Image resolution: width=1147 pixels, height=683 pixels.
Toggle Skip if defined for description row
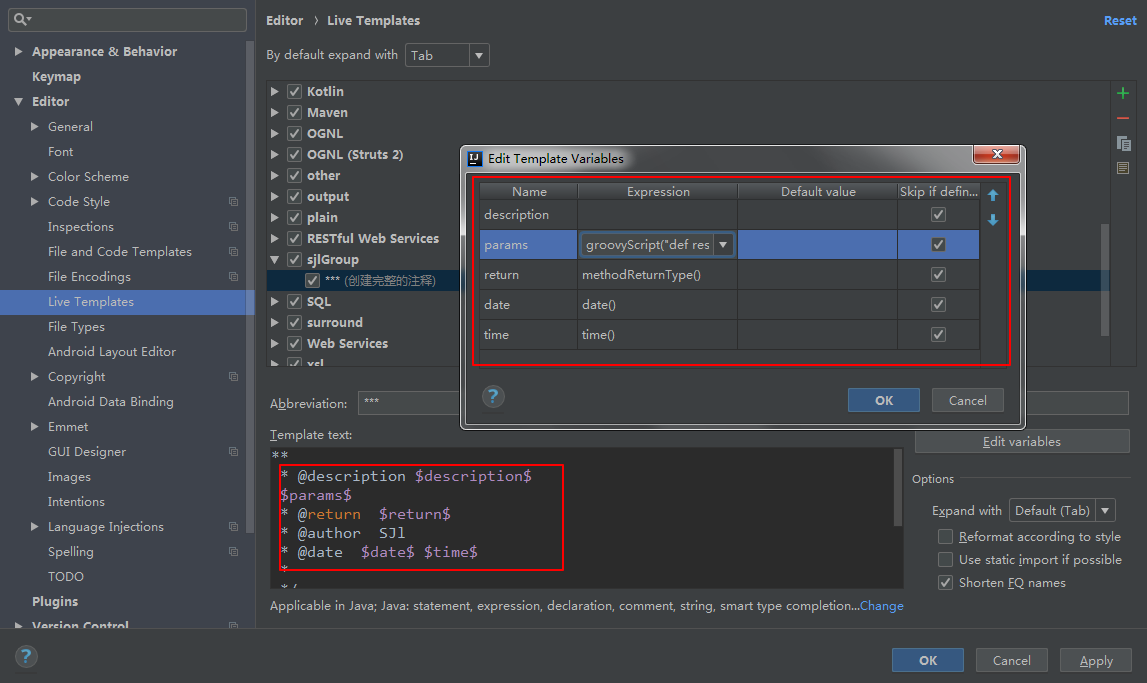(x=938, y=214)
